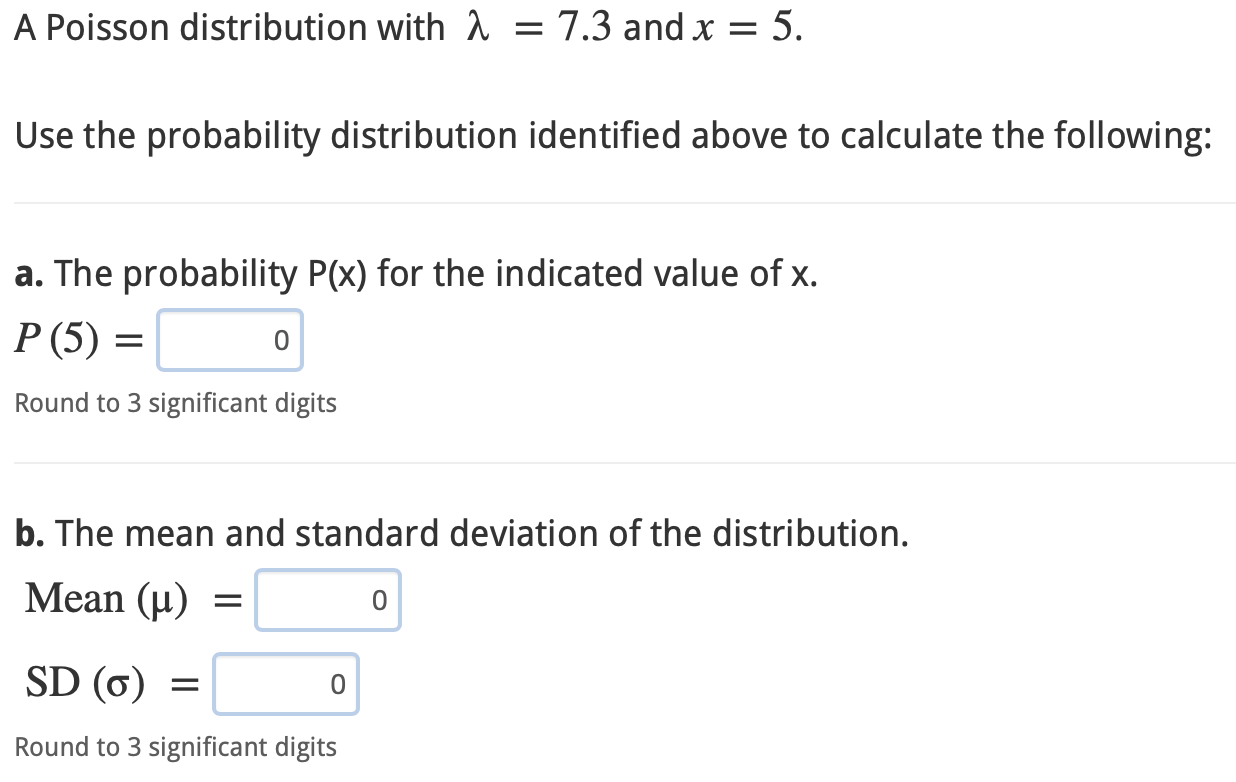Select the placeholder 0 in P(5) box
The height and width of the screenshot is (782, 1236).
click(x=282, y=340)
